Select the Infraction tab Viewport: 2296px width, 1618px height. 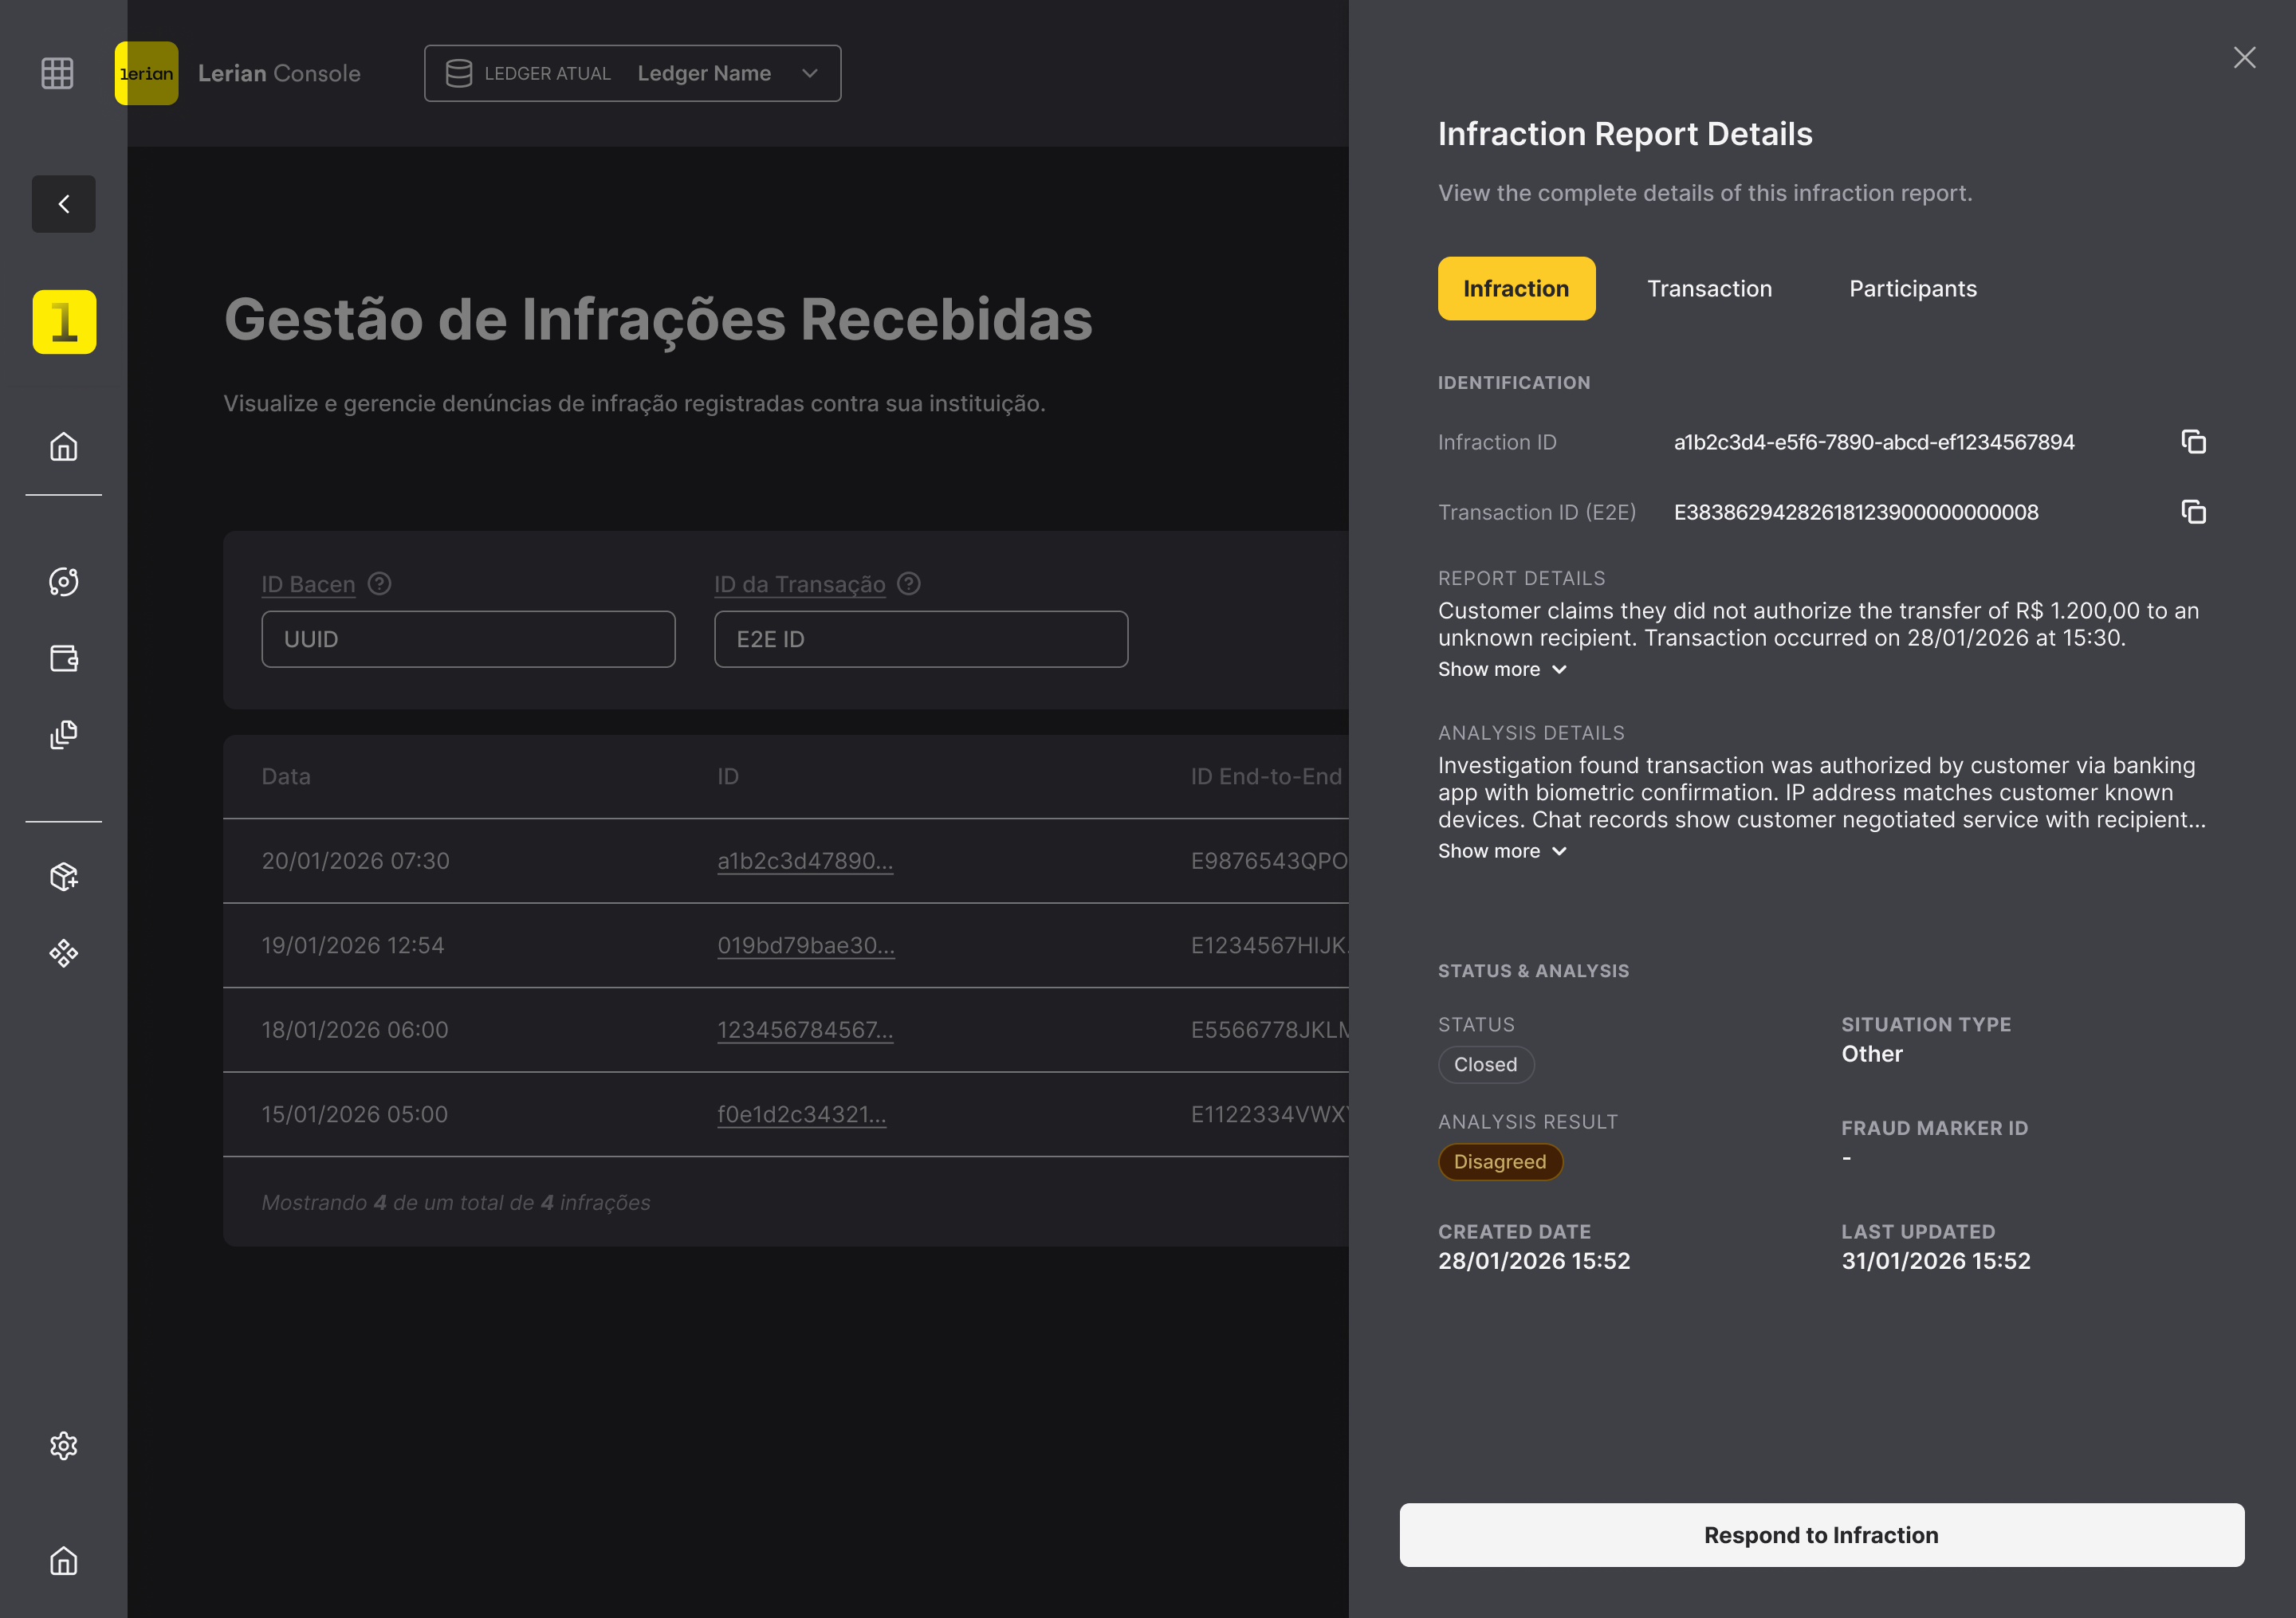(1516, 289)
